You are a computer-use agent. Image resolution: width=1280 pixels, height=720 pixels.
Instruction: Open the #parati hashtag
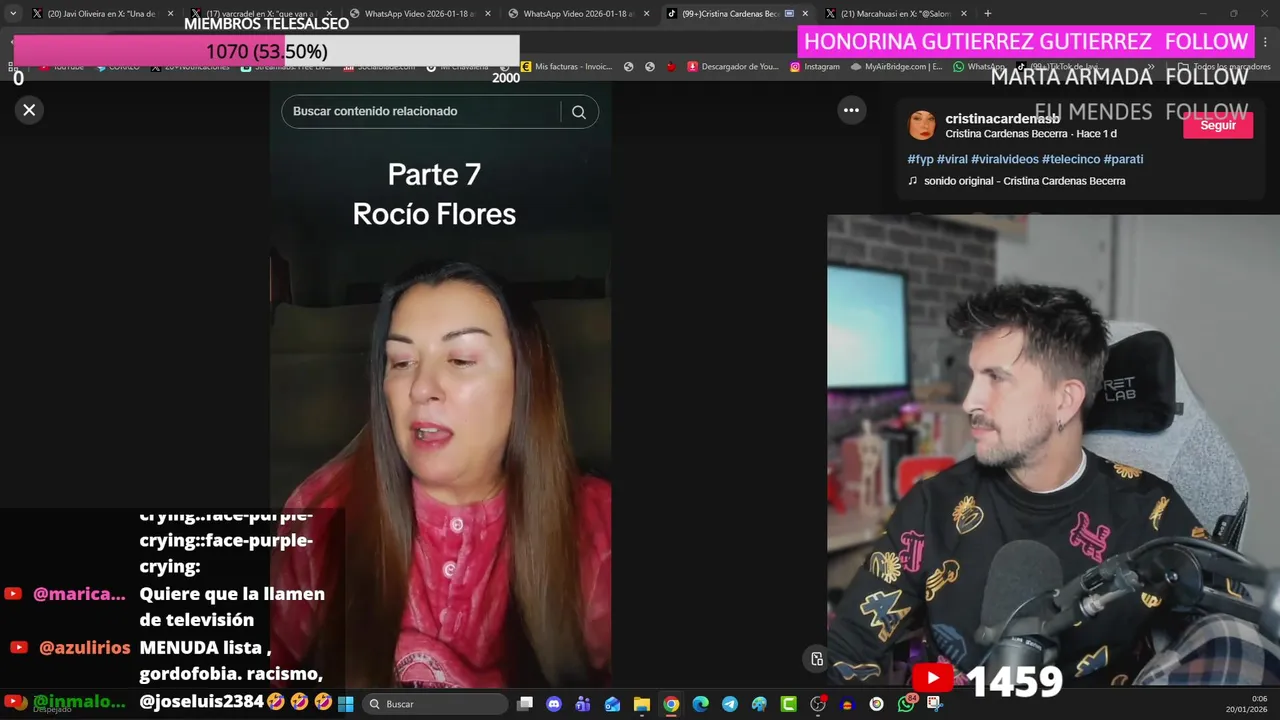(x=1123, y=159)
